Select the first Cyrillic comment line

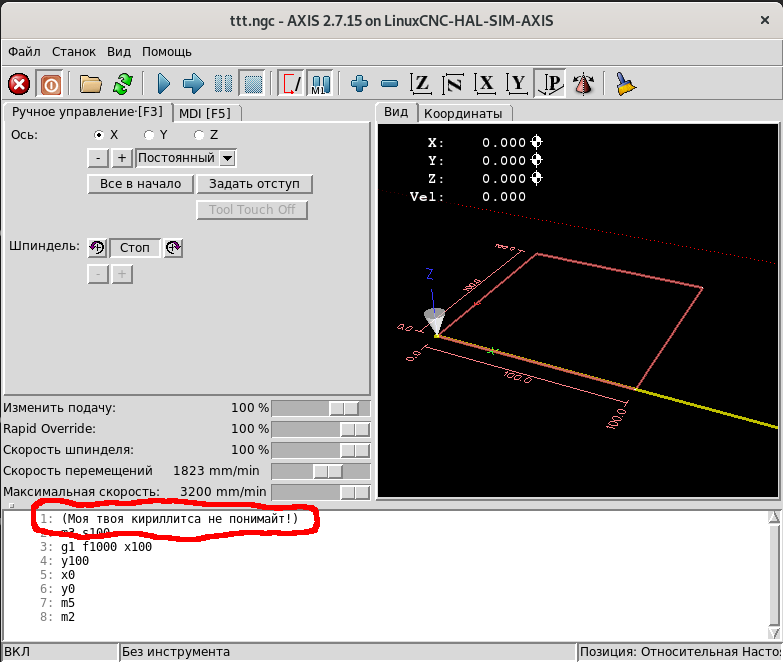coord(180,519)
